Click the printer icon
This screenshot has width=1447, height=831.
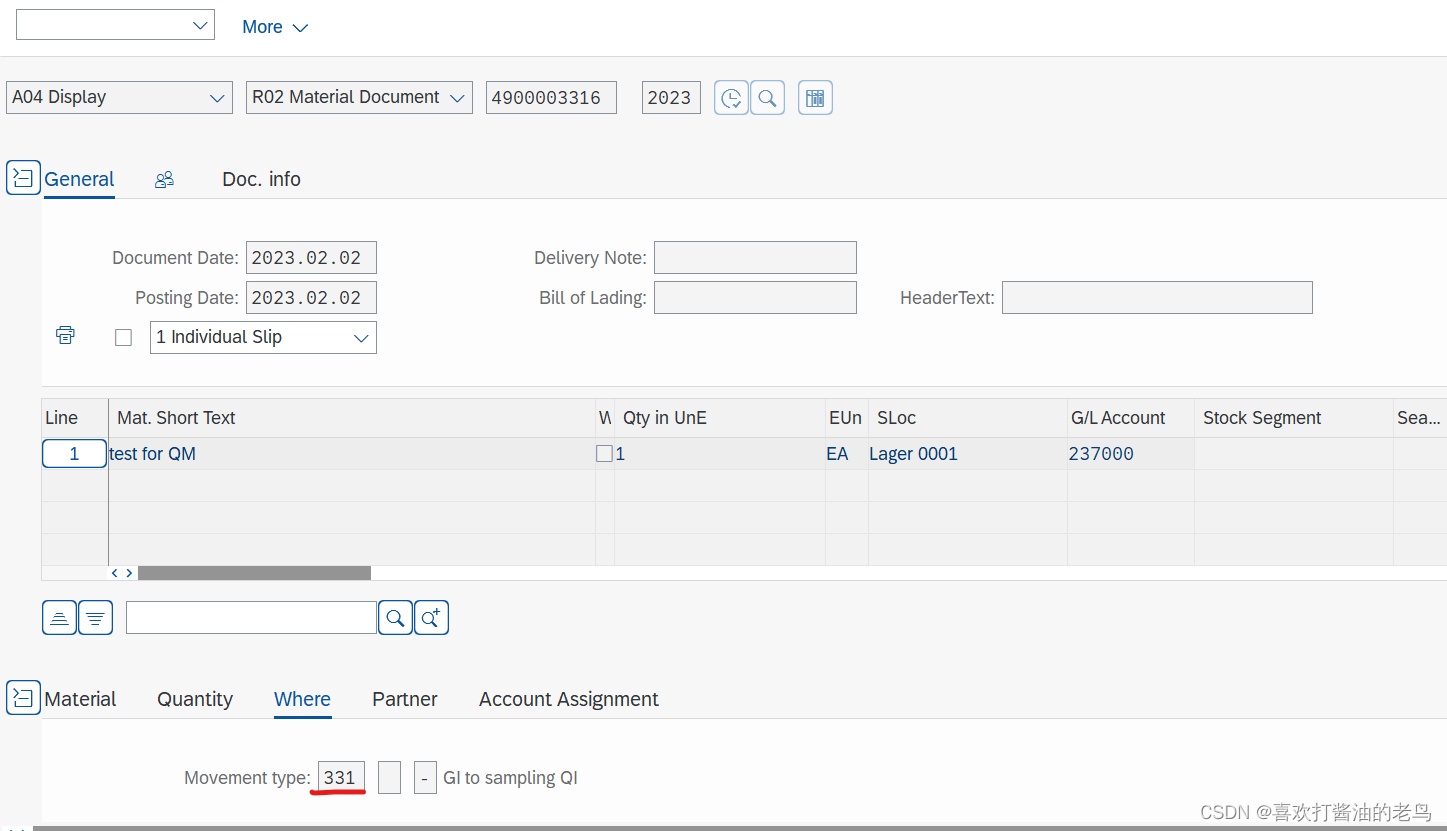point(65,335)
